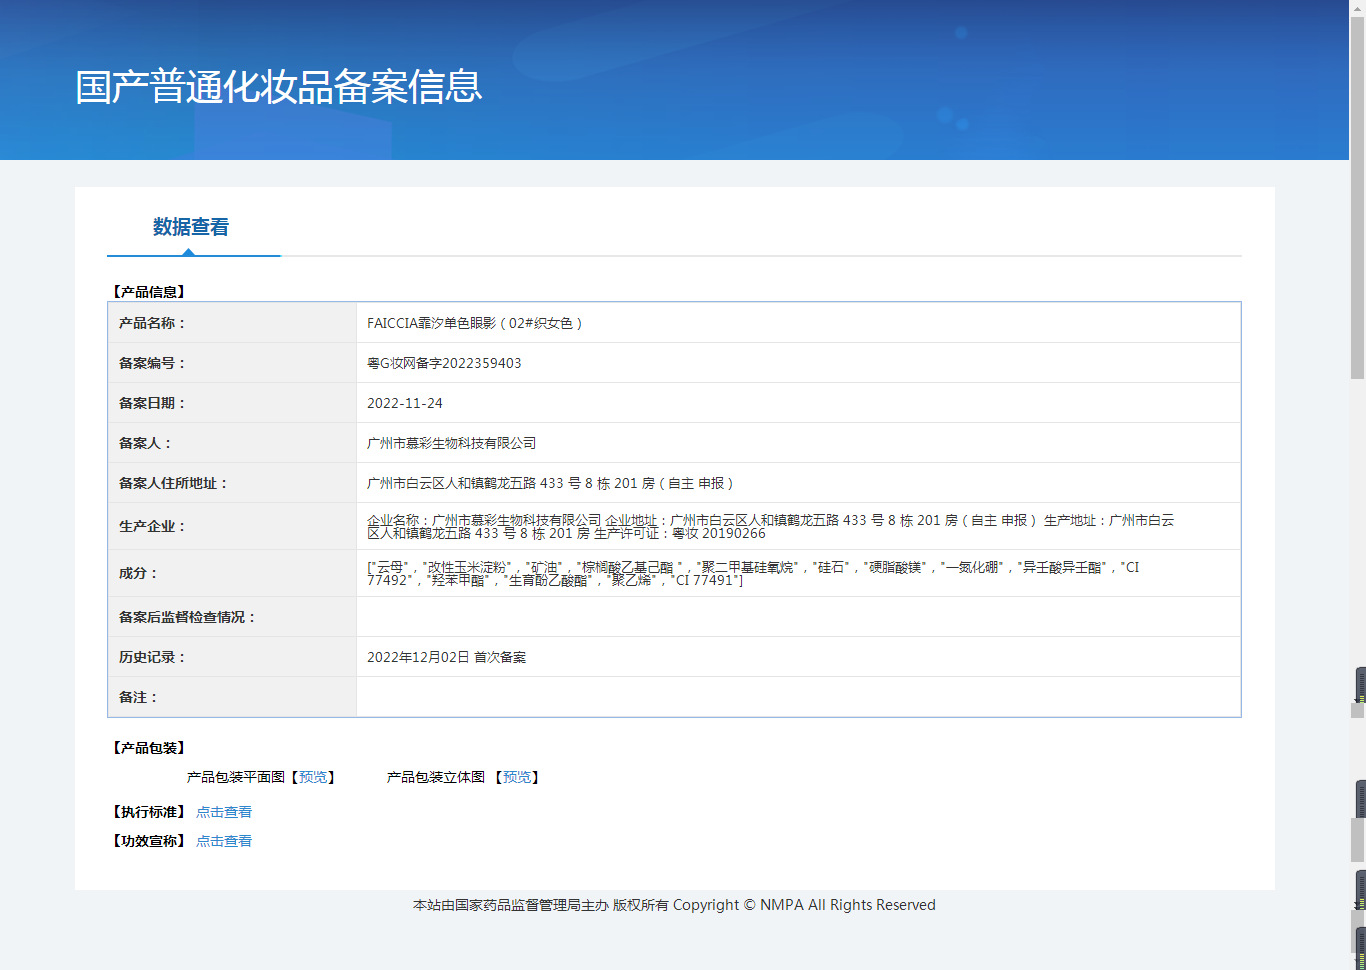Viewport: 1366px width, 970px height.
Task: Click the 历史记录： row label
Action: (x=152, y=657)
